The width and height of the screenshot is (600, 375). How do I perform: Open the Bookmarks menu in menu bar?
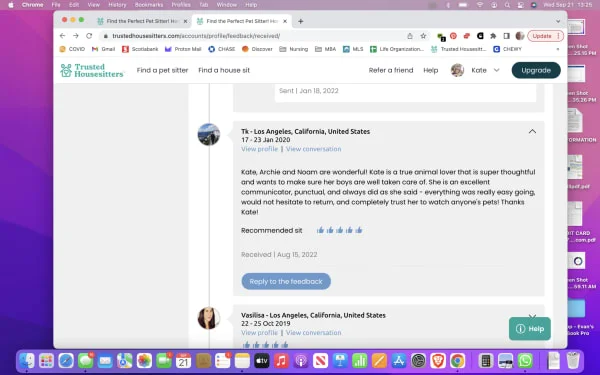pyautogui.click(x=149, y=5)
